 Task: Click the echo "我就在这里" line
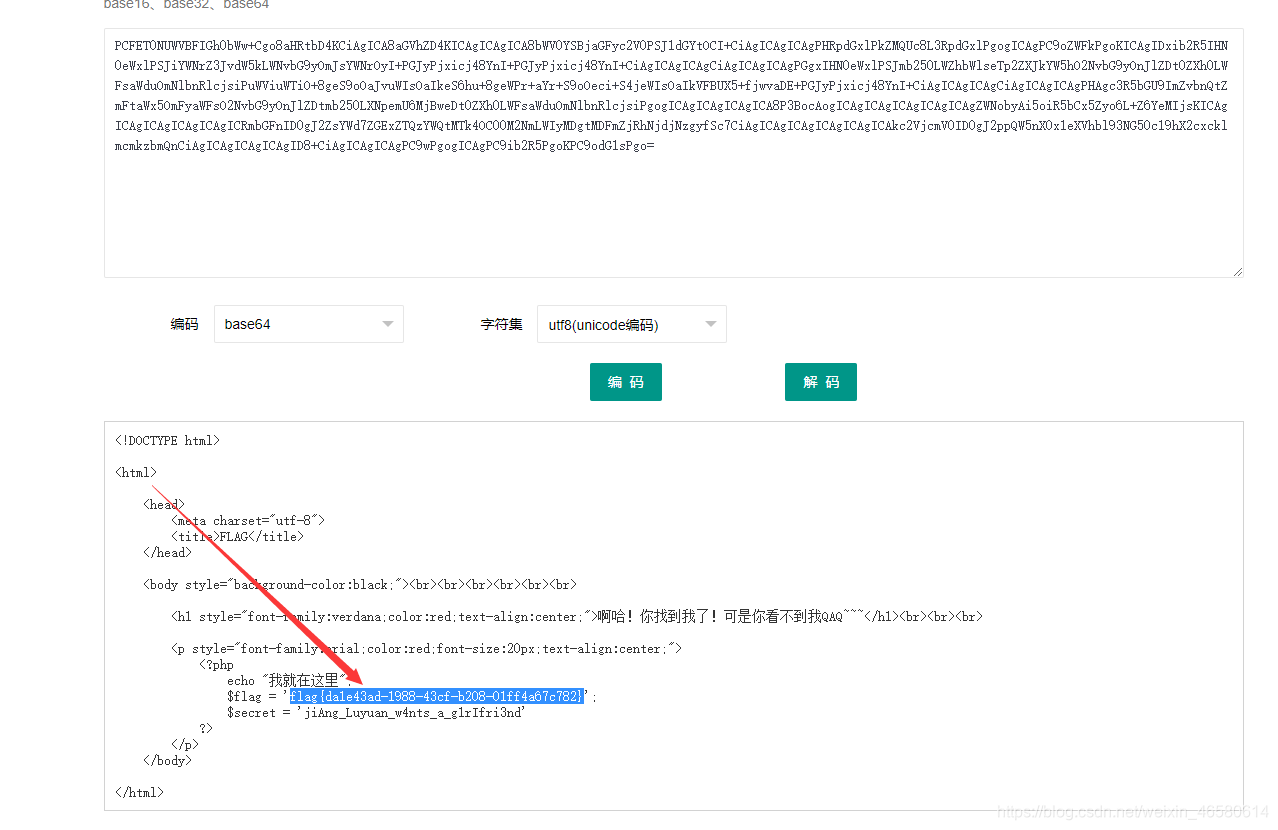tap(289, 680)
